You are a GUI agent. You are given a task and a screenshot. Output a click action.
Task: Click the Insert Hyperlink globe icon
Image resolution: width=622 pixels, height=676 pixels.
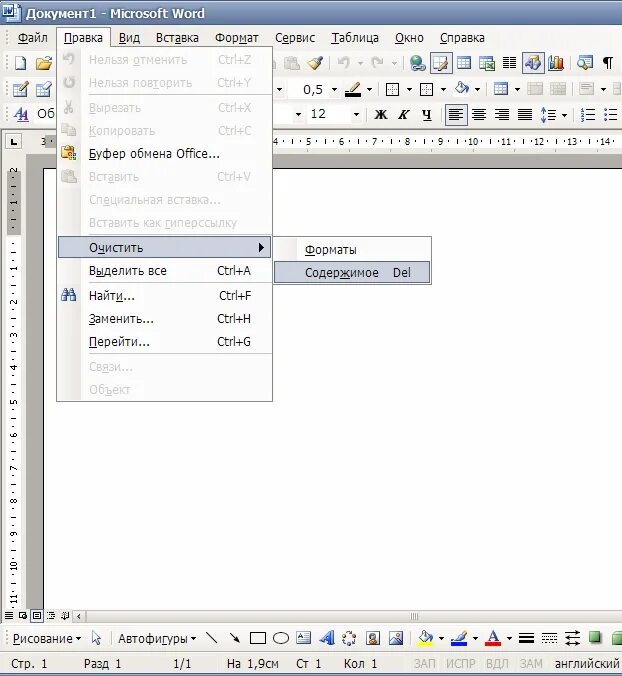tap(417, 63)
